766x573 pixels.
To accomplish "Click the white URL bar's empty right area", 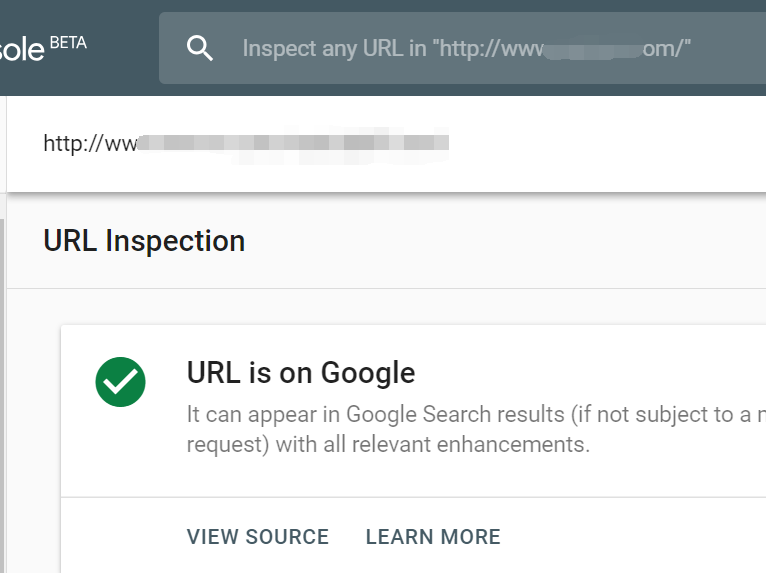I will pyautogui.click(x=620, y=143).
